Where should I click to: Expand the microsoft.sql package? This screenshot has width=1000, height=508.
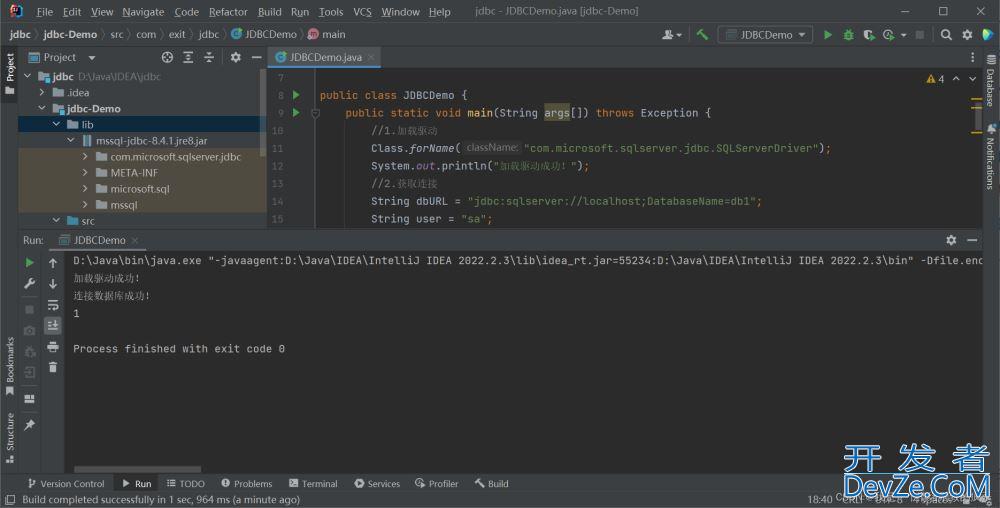(85, 189)
